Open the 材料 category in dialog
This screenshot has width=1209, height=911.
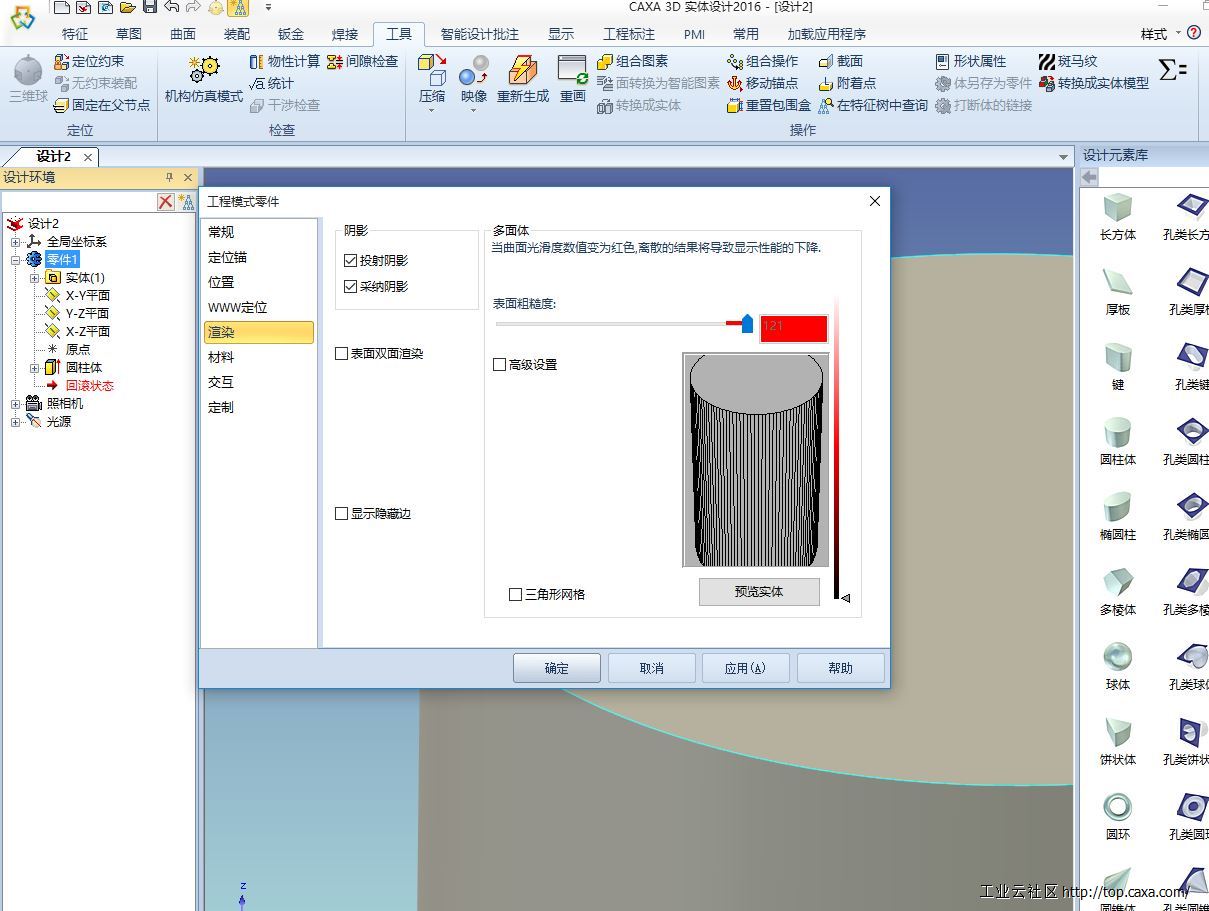tap(221, 357)
